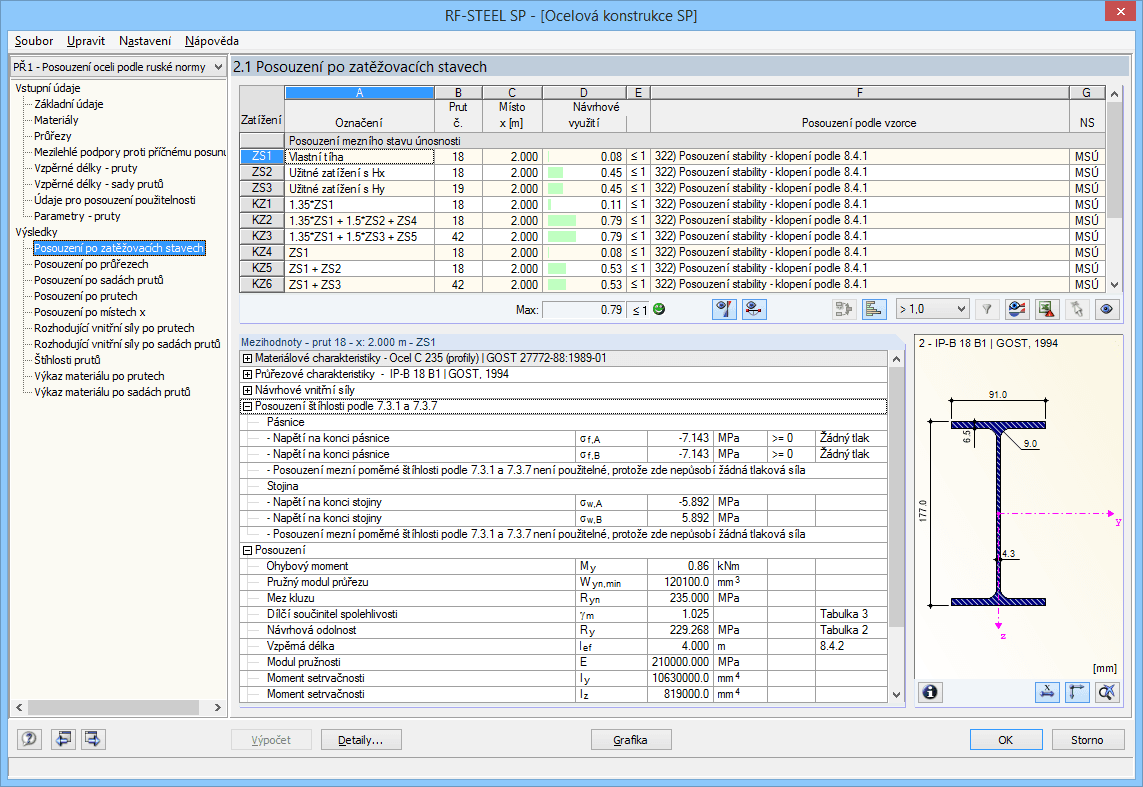Expand 'Návrhové vnitřní síly' section
The image size is (1143, 787).
248,390
